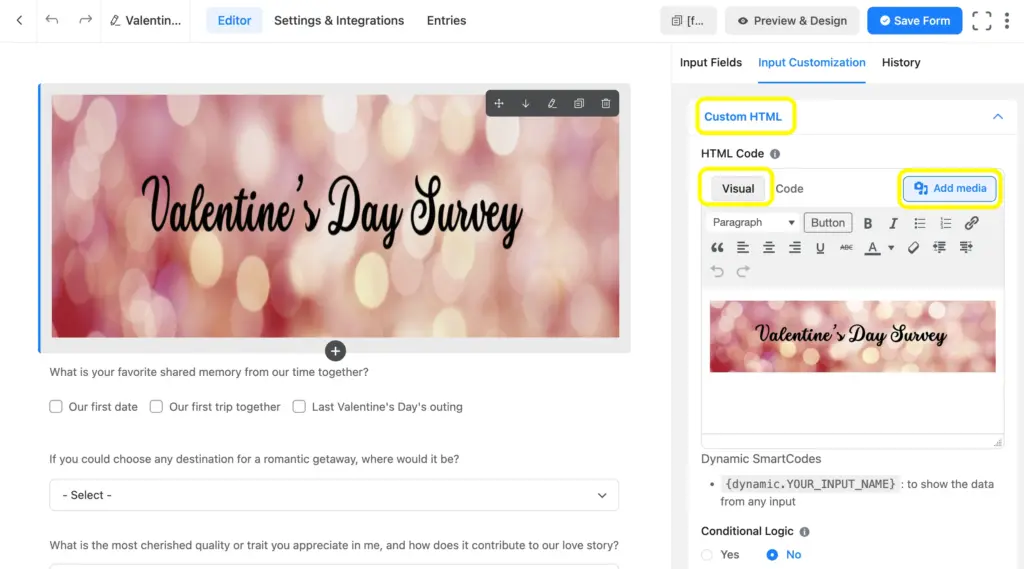Collapse the Custom HTML section
The image size is (1024, 569).
click(998, 117)
